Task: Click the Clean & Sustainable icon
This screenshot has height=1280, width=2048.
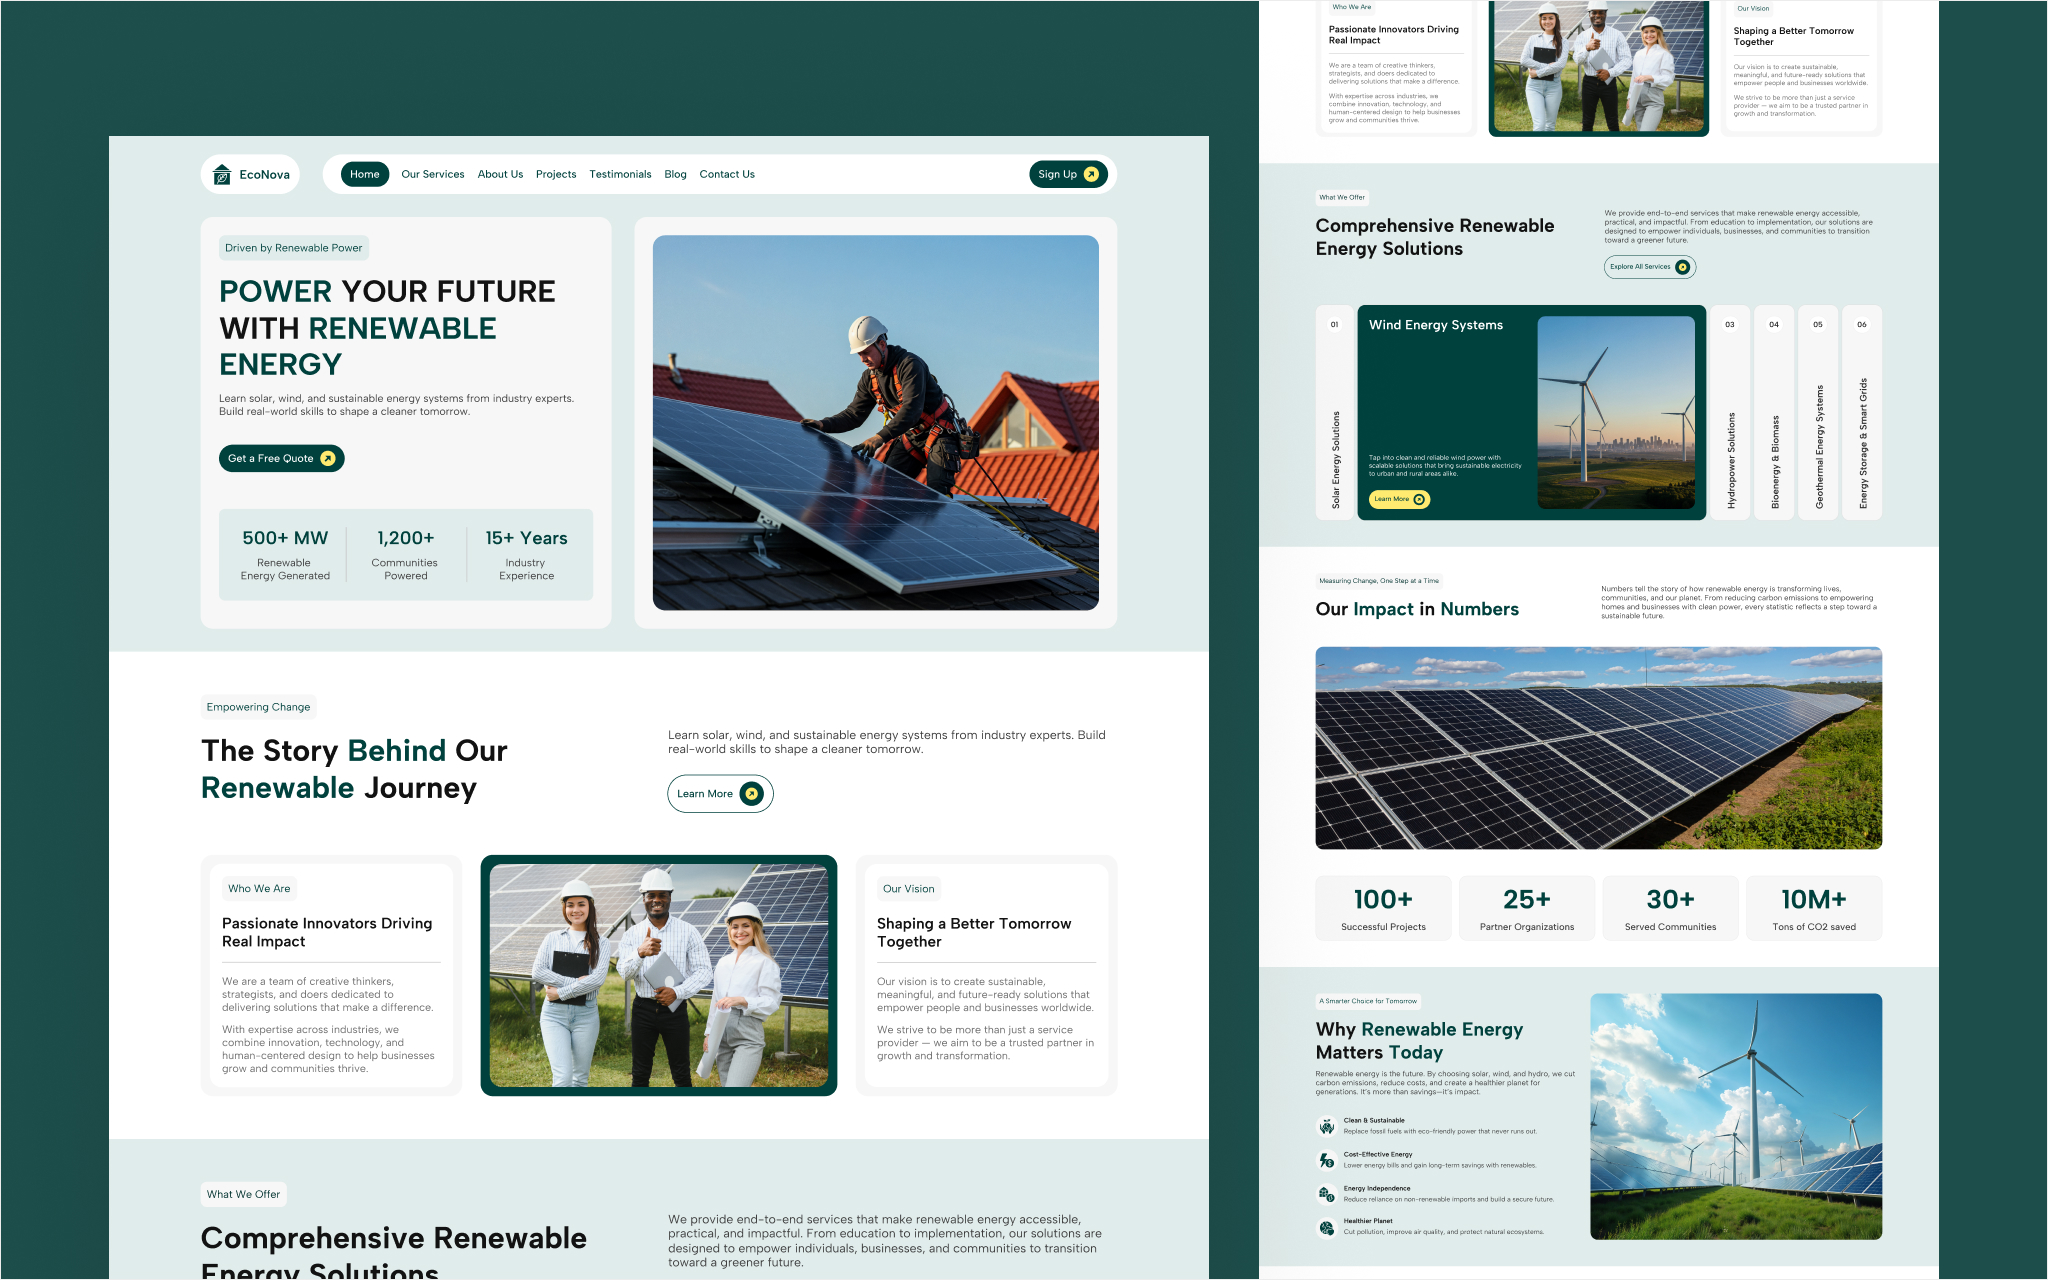Action: (x=1326, y=1127)
